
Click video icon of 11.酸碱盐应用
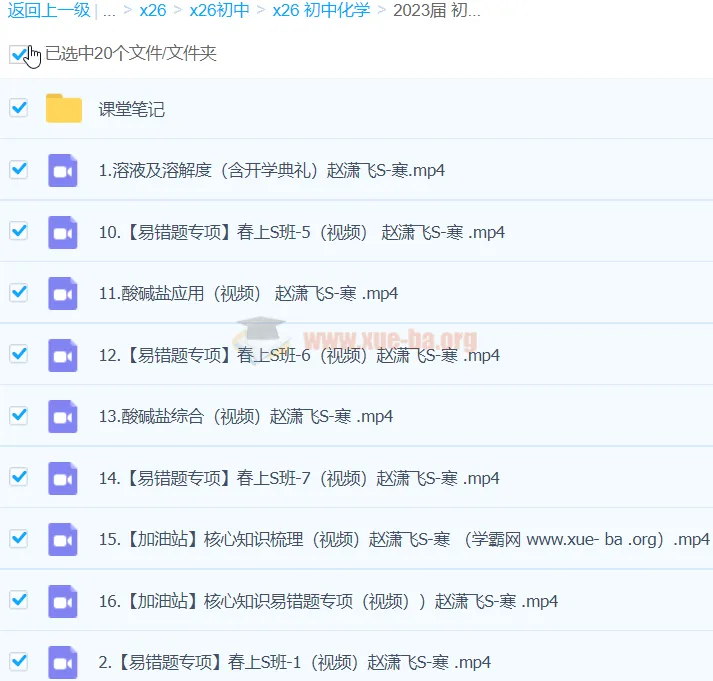pyautogui.click(x=63, y=294)
